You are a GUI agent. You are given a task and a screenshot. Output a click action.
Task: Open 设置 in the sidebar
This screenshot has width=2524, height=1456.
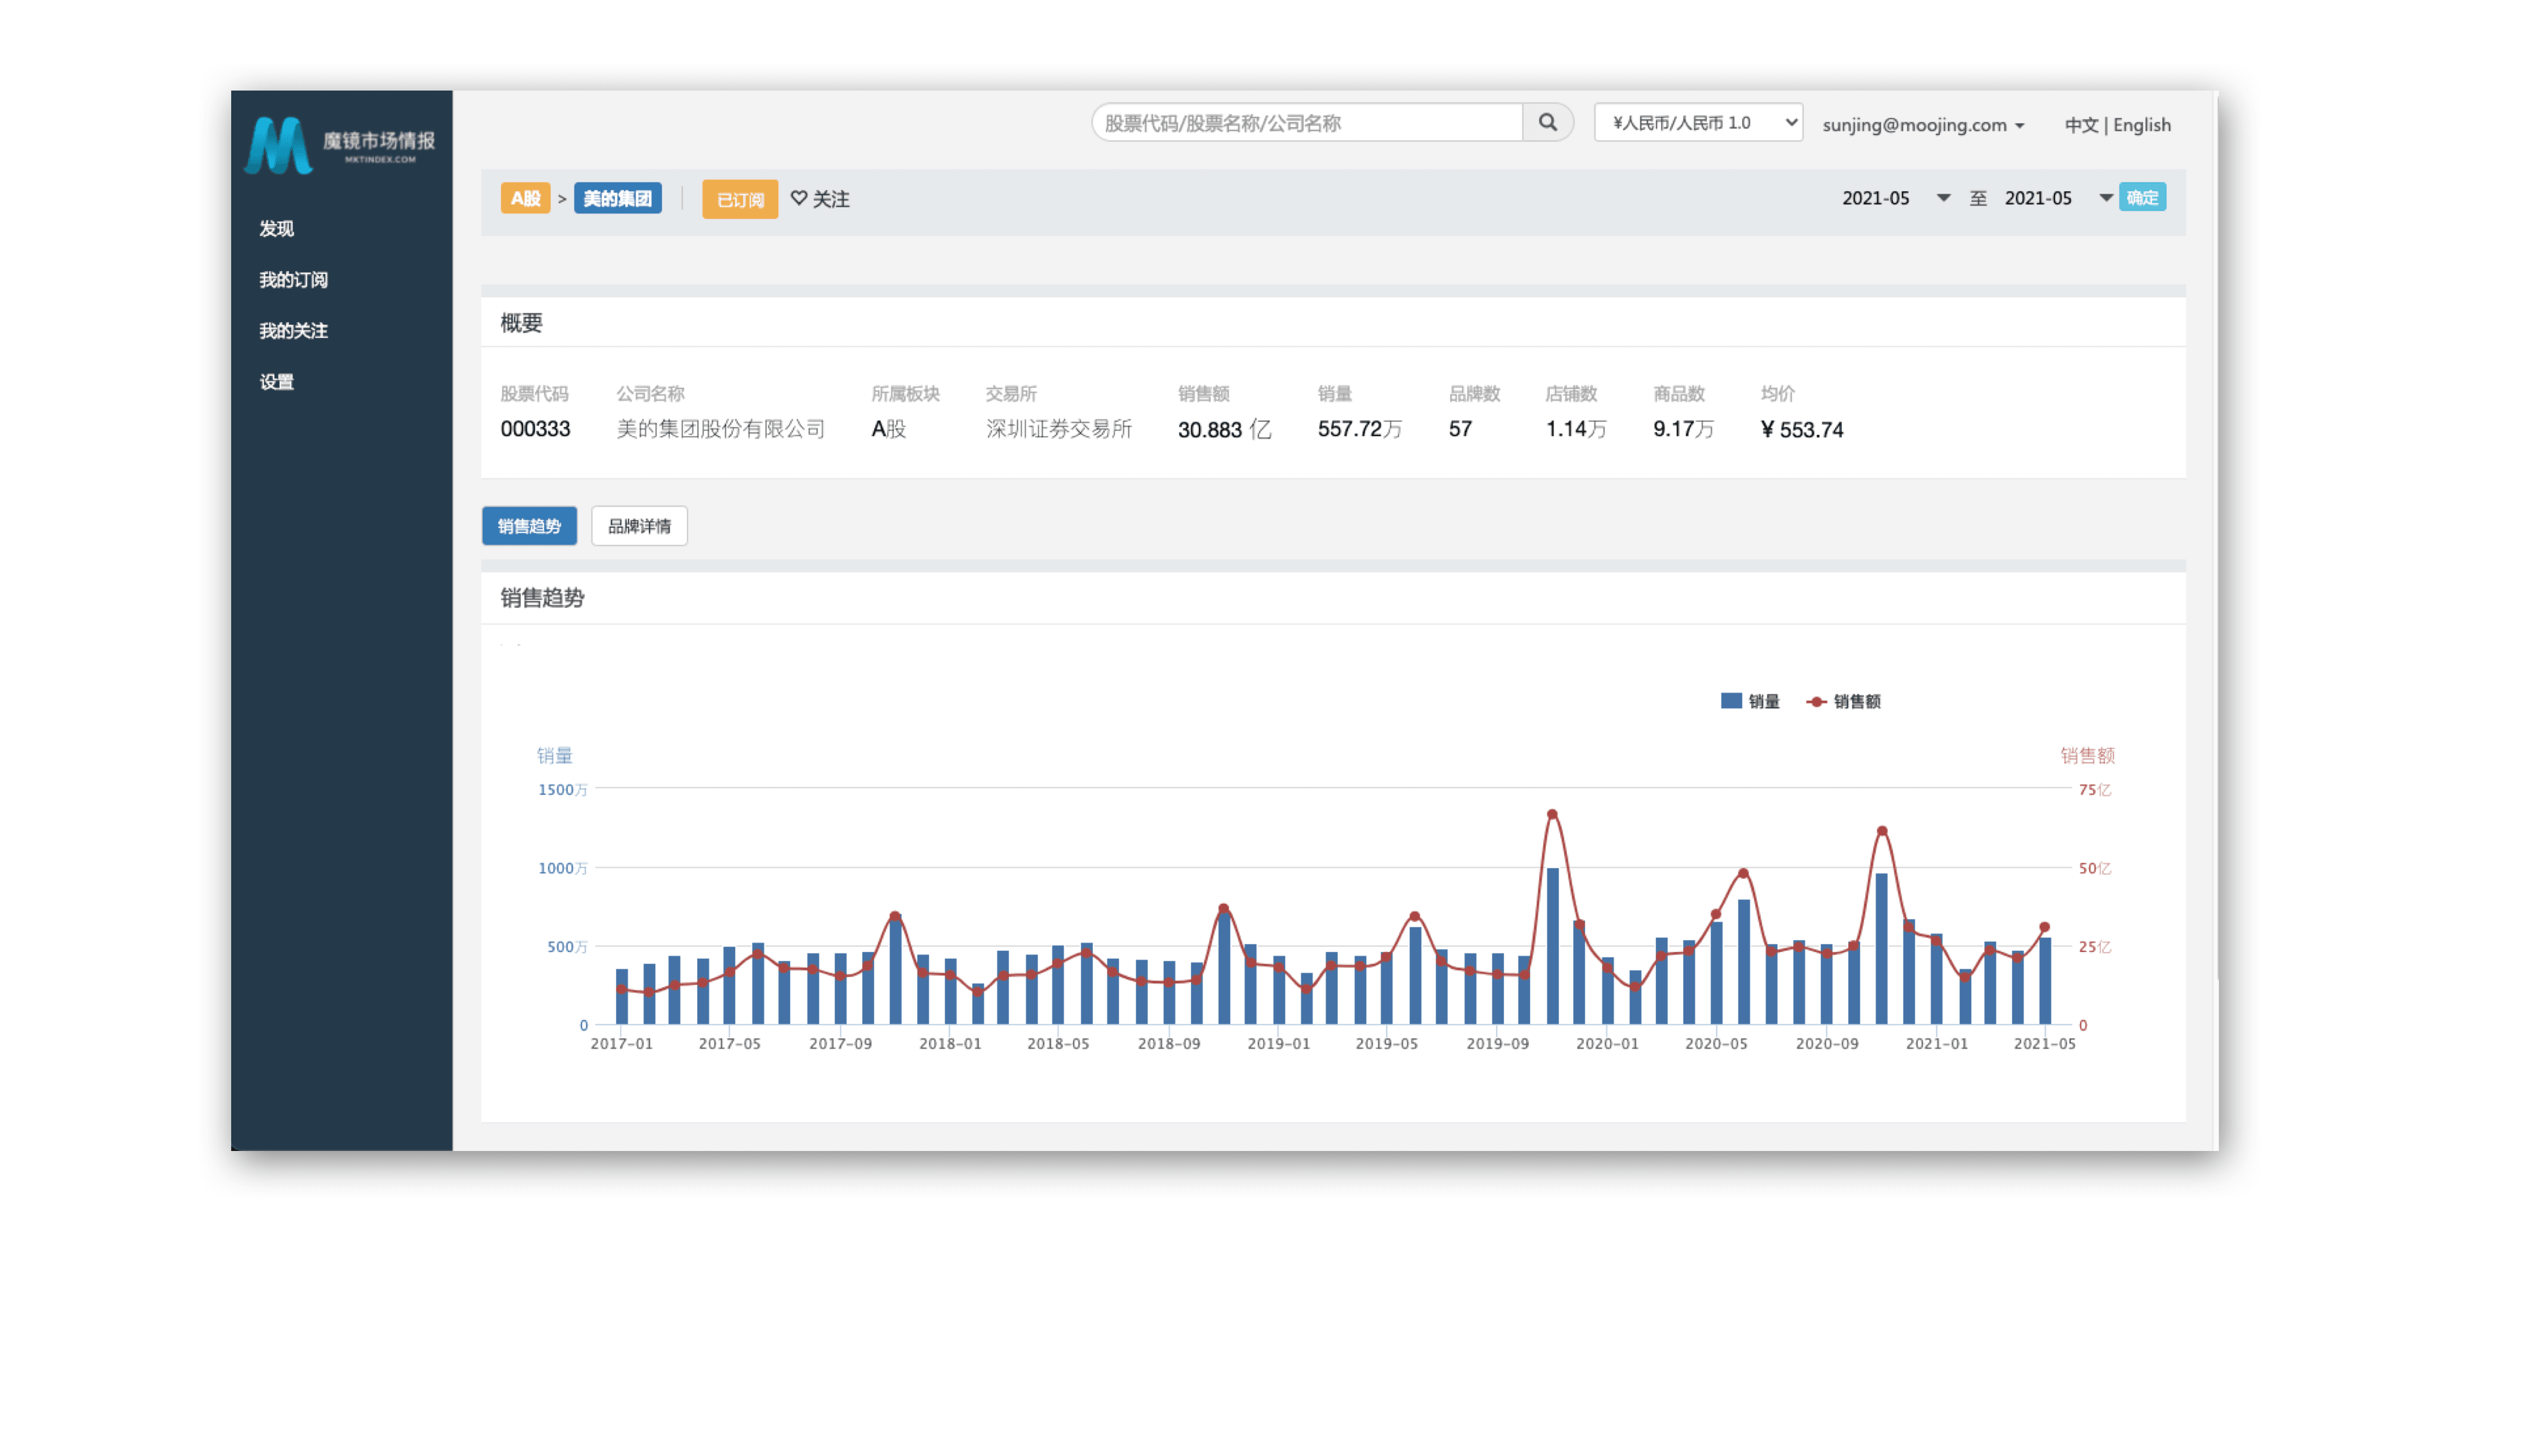(276, 382)
